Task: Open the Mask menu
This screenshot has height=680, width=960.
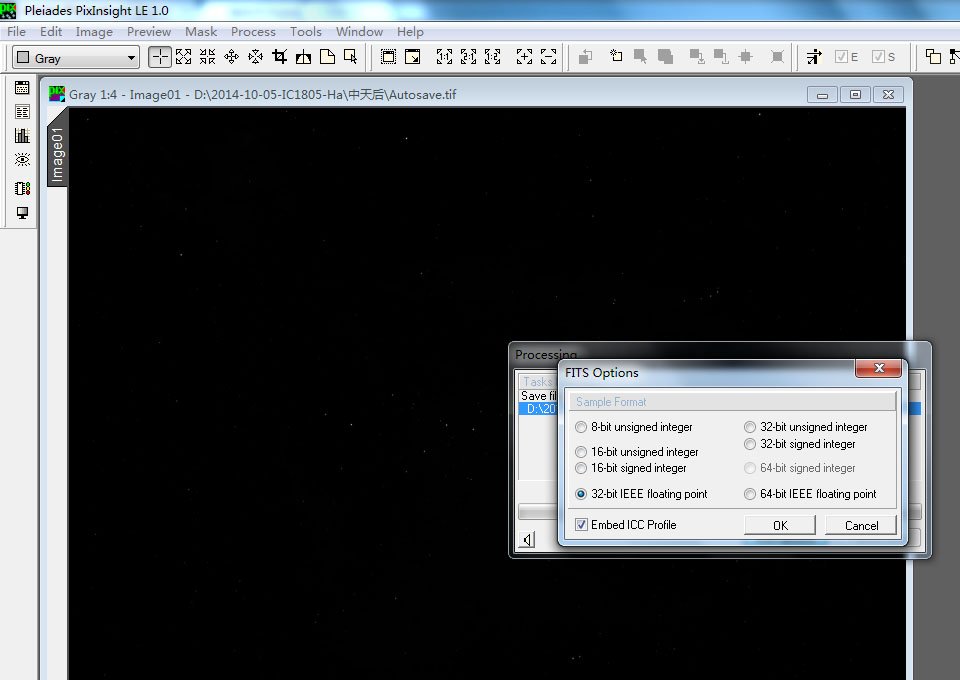Action: (200, 32)
